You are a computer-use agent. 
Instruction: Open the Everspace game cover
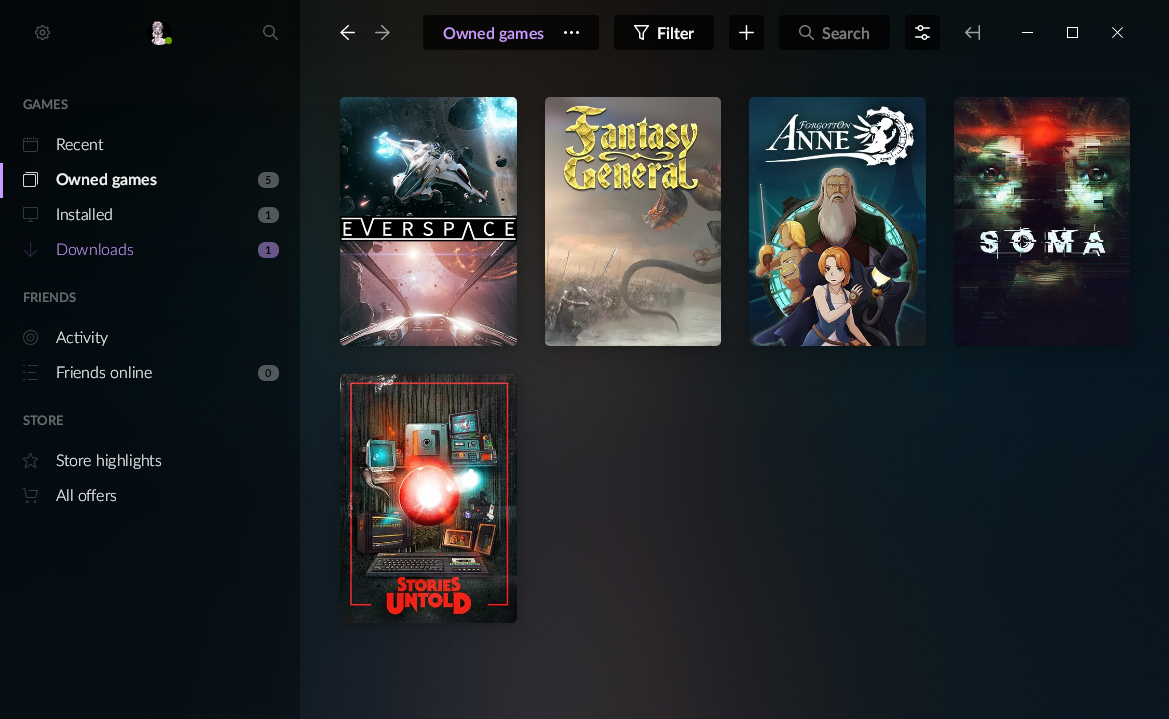click(429, 222)
